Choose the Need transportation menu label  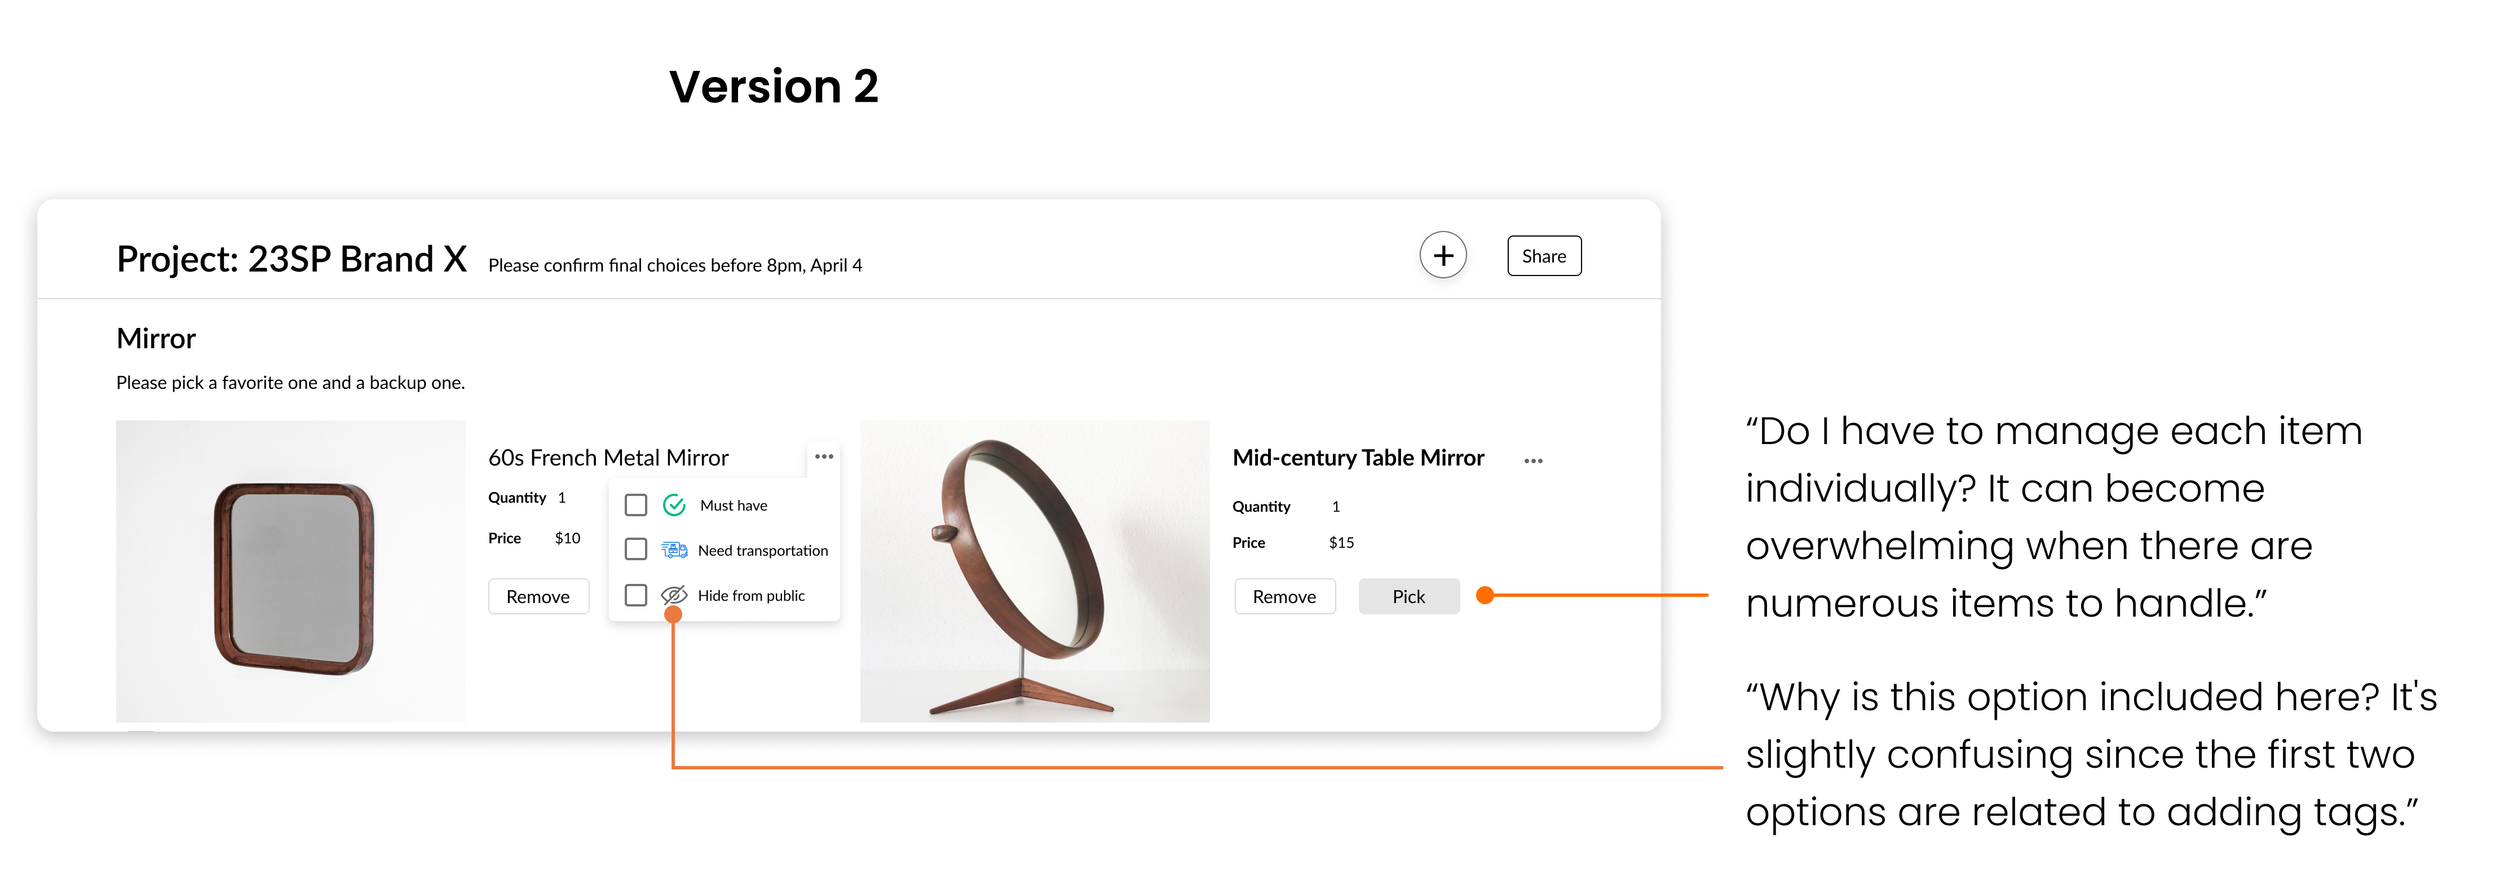[x=763, y=551]
